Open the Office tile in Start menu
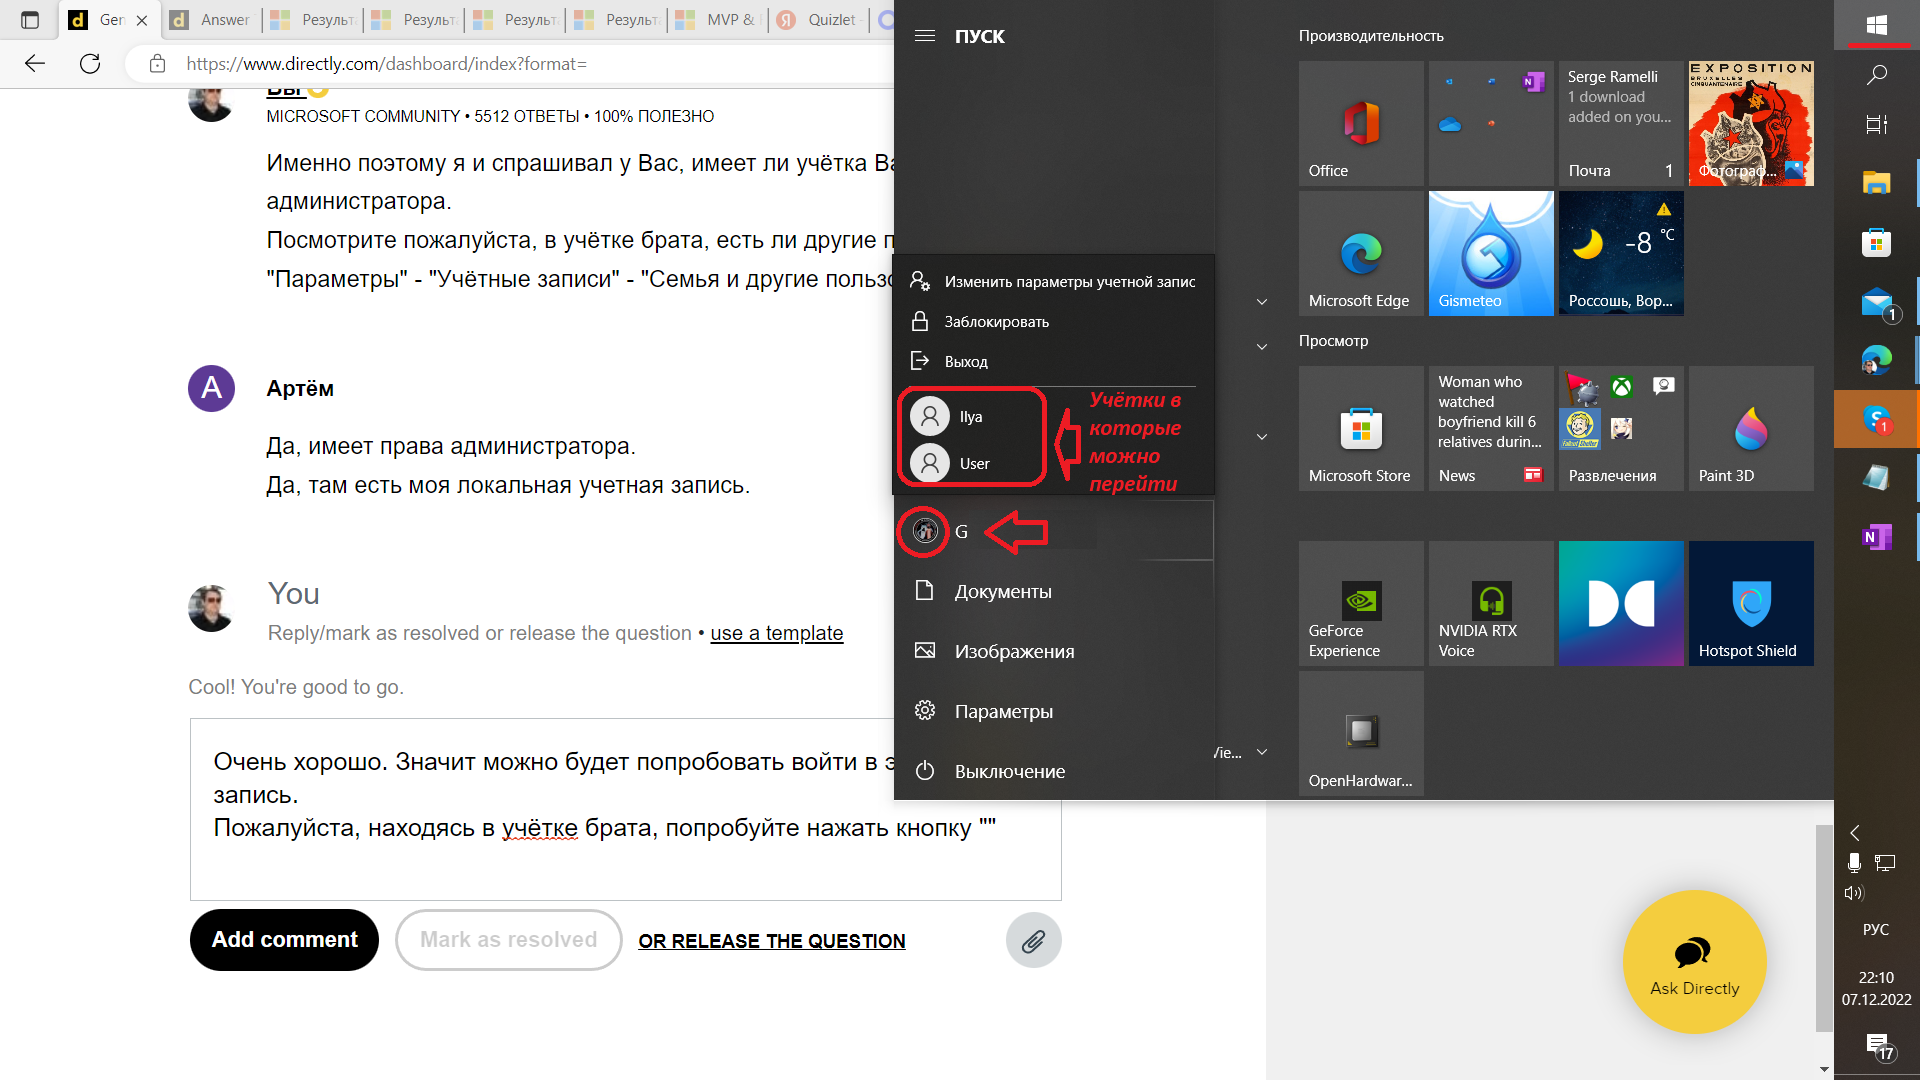 point(1361,123)
